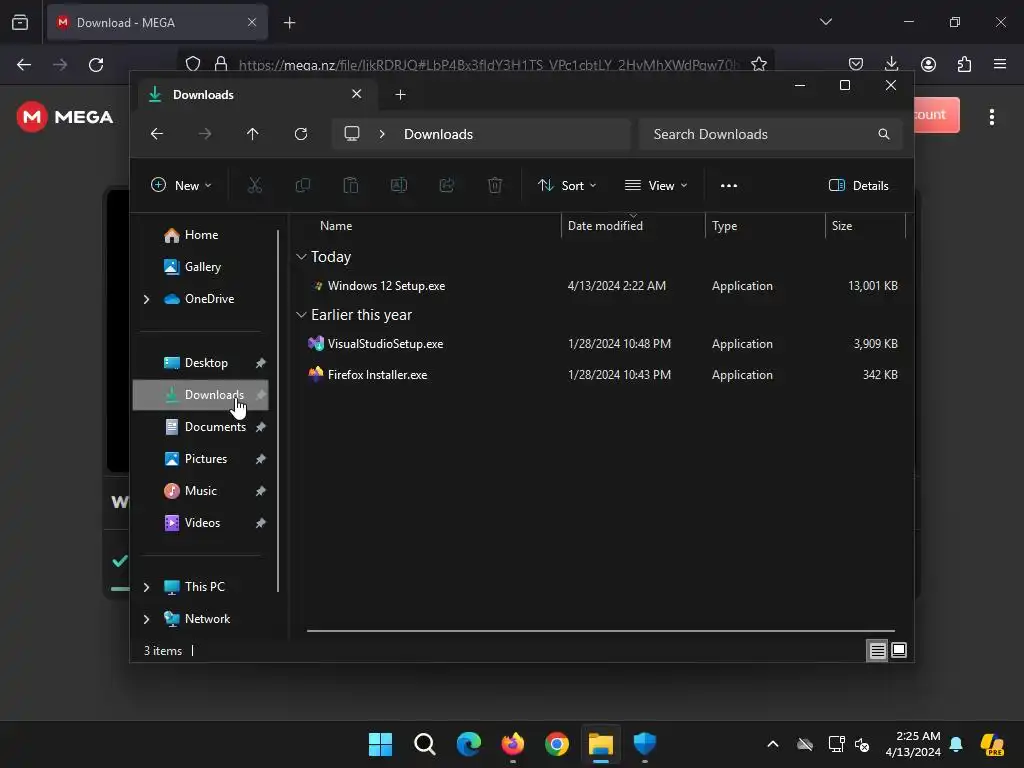The width and height of the screenshot is (1024, 768).
Task: Select Home in the navigation pane
Action: 200,235
